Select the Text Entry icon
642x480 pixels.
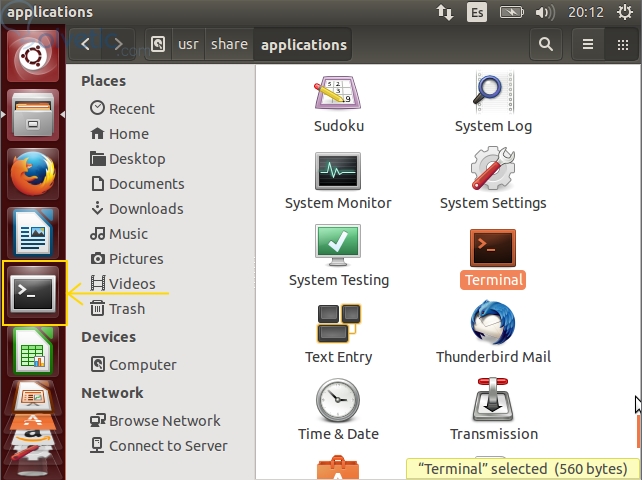pyautogui.click(x=339, y=324)
